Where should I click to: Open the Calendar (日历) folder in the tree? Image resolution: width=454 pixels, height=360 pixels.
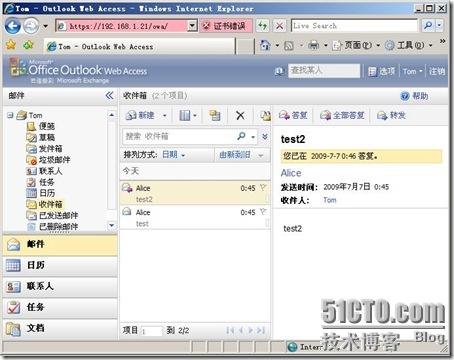[41, 193]
